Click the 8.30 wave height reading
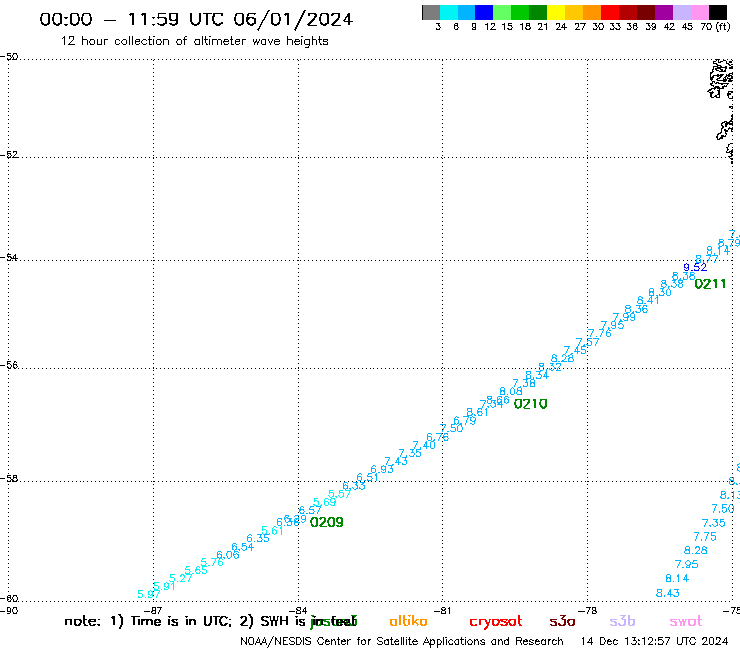This screenshot has width=740, height=650. 660,292
